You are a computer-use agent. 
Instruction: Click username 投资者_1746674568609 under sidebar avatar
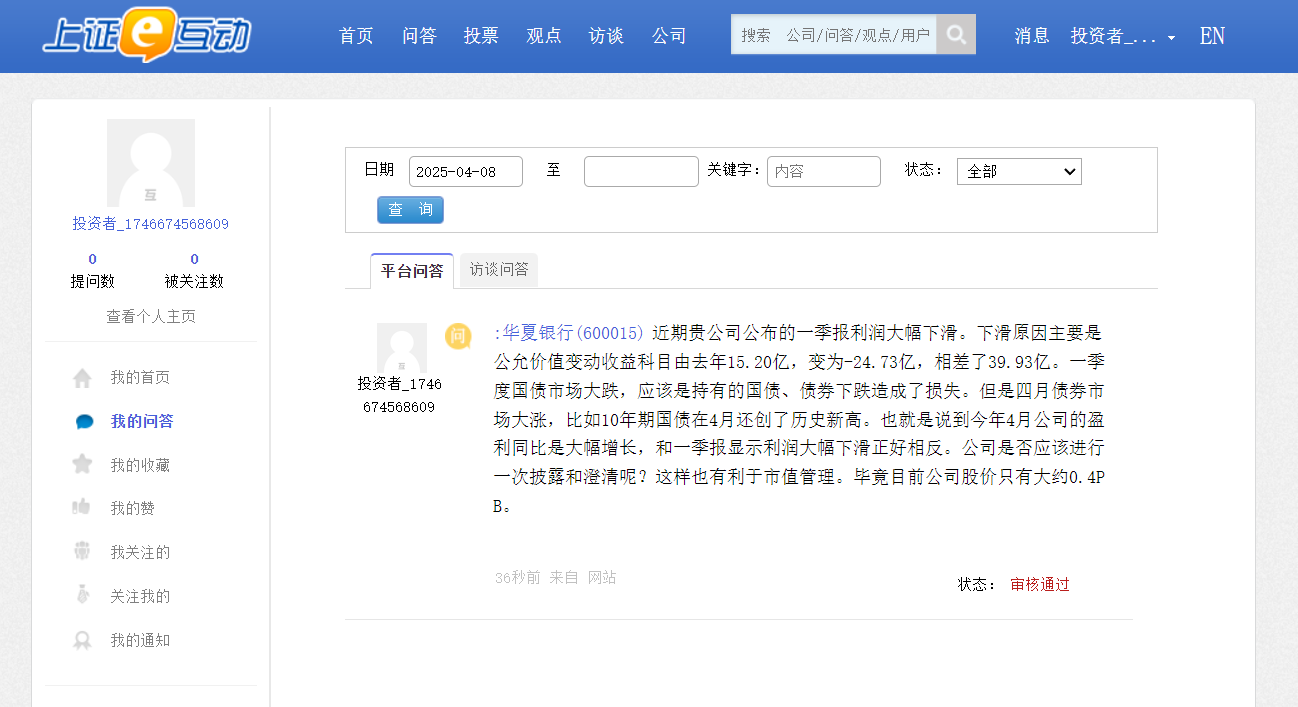coord(150,224)
